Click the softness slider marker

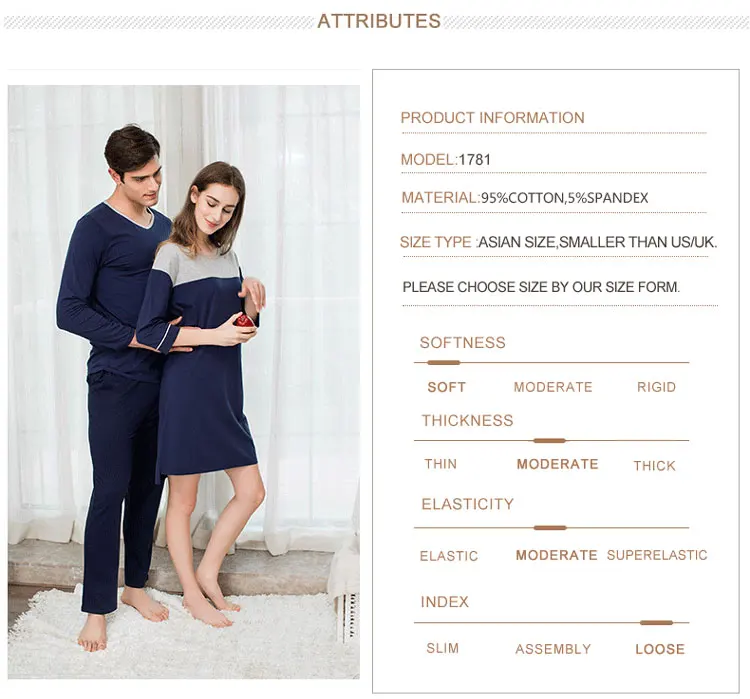(x=443, y=363)
